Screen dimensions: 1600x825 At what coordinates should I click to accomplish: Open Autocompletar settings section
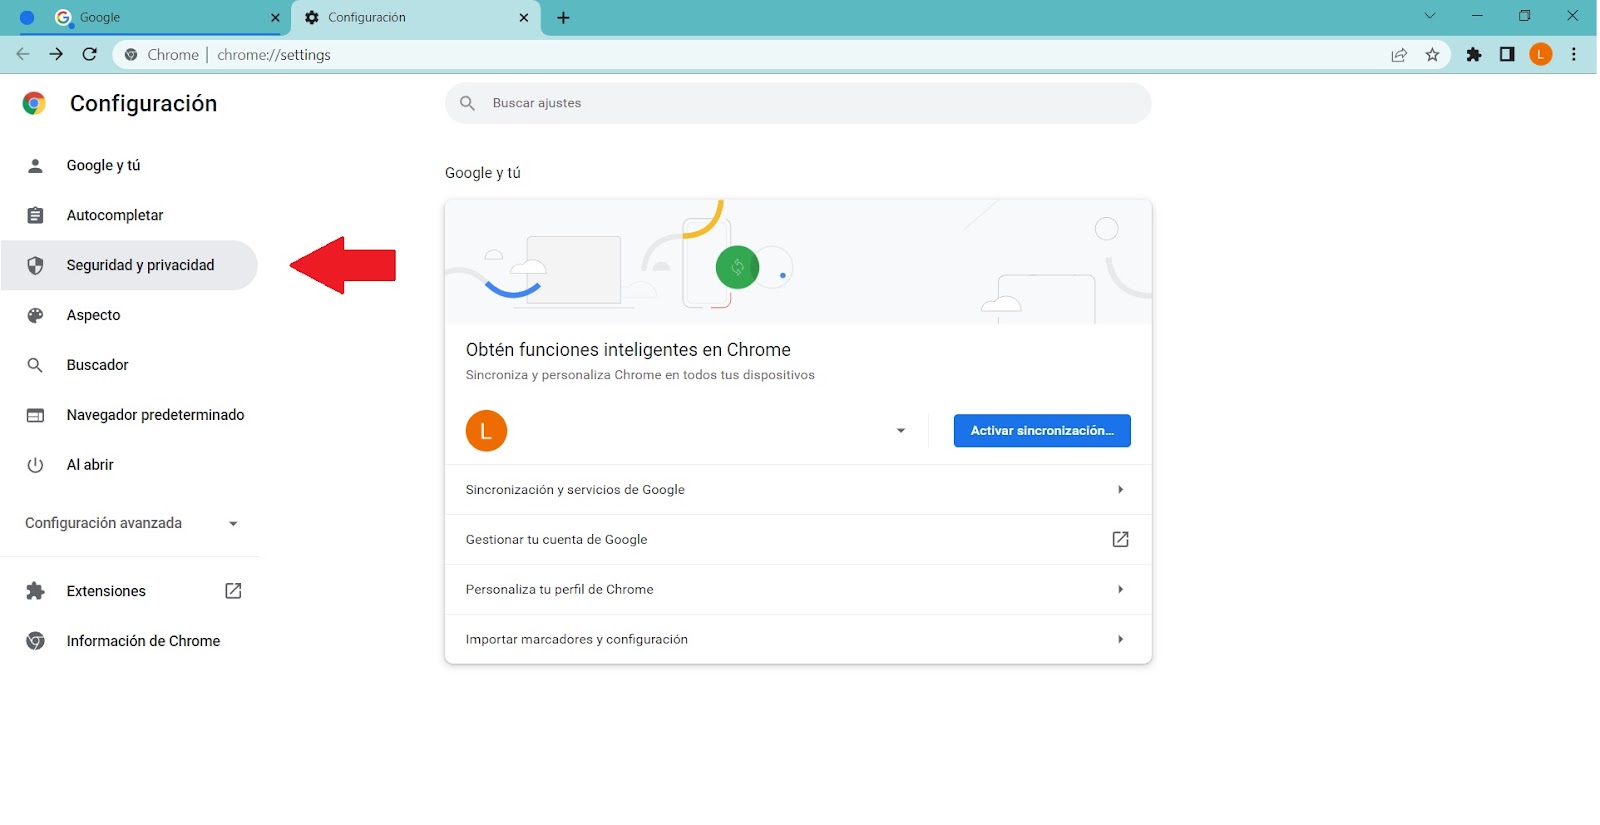point(130,216)
